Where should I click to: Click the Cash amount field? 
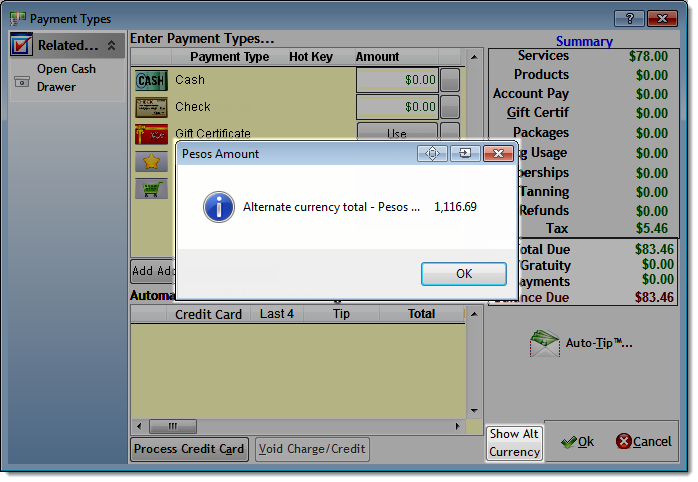tap(397, 80)
